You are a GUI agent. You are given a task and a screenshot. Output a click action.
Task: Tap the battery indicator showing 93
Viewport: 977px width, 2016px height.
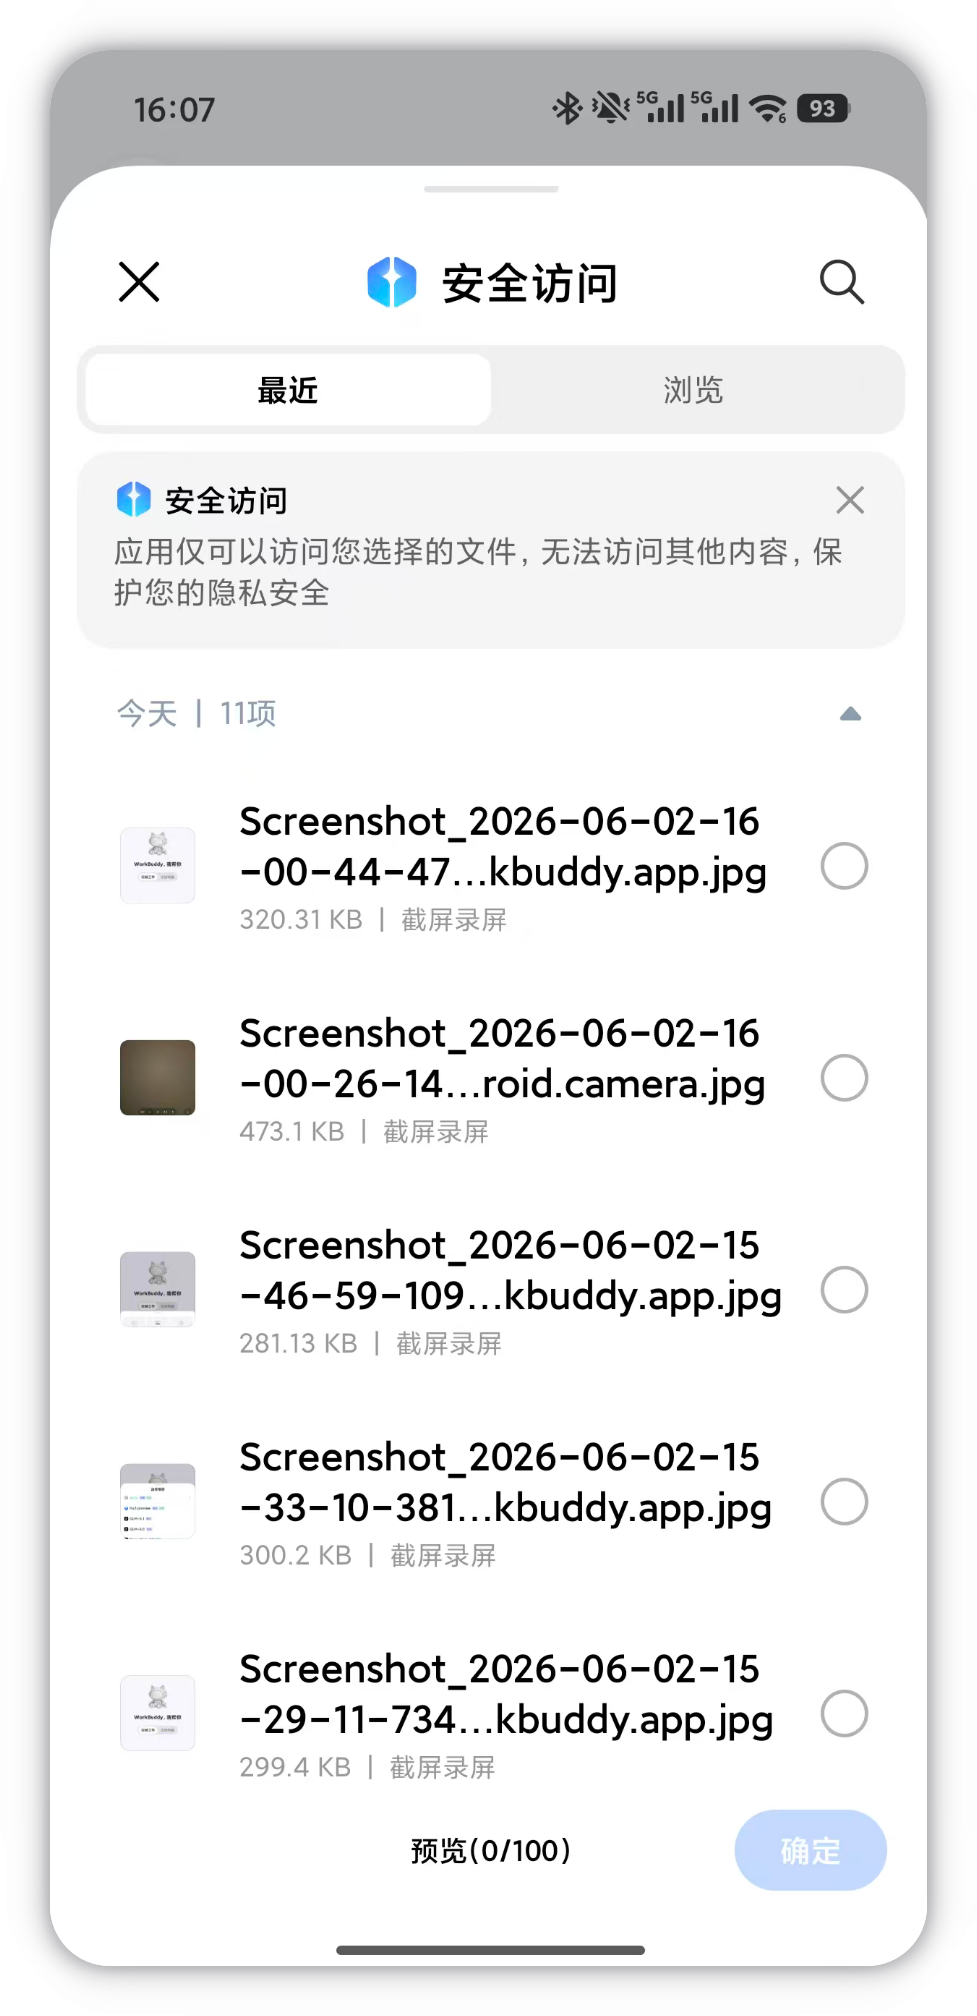coord(823,108)
